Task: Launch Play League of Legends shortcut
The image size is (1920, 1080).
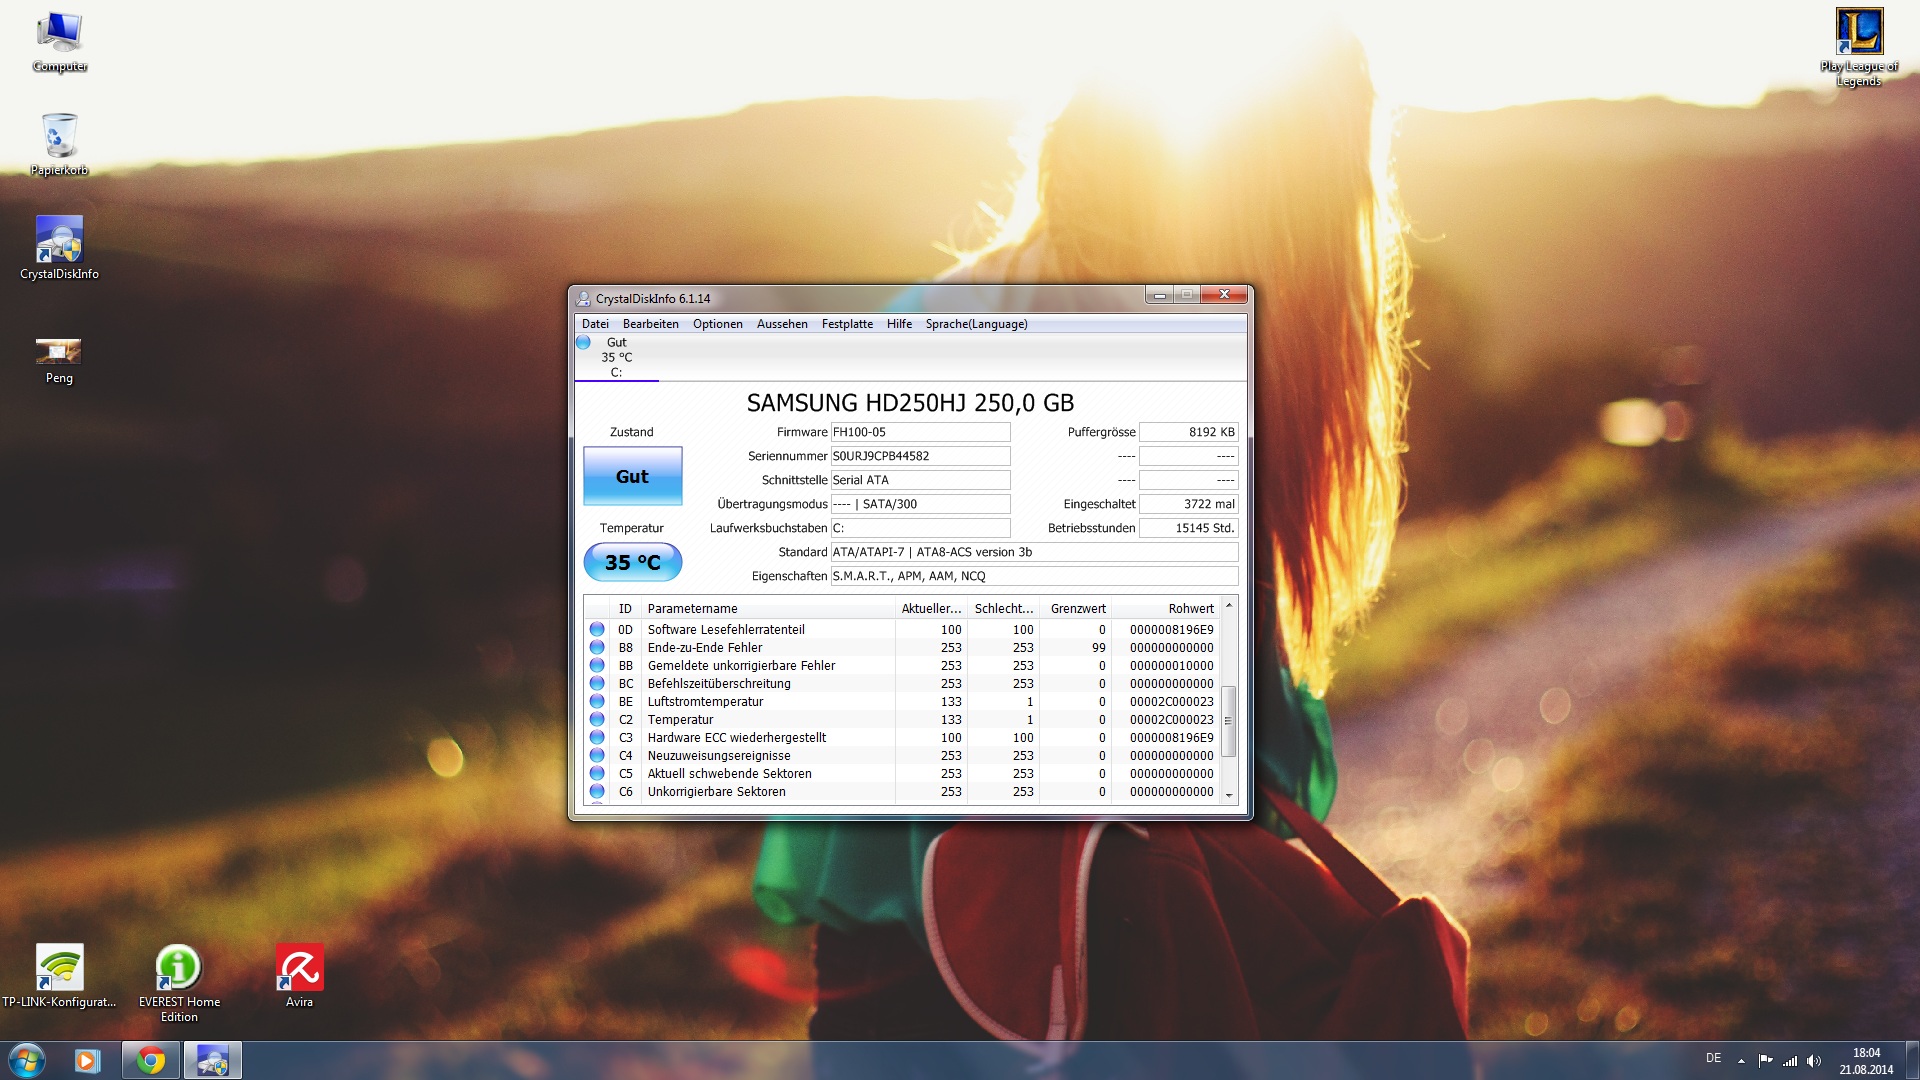Action: coord(1859,32)
